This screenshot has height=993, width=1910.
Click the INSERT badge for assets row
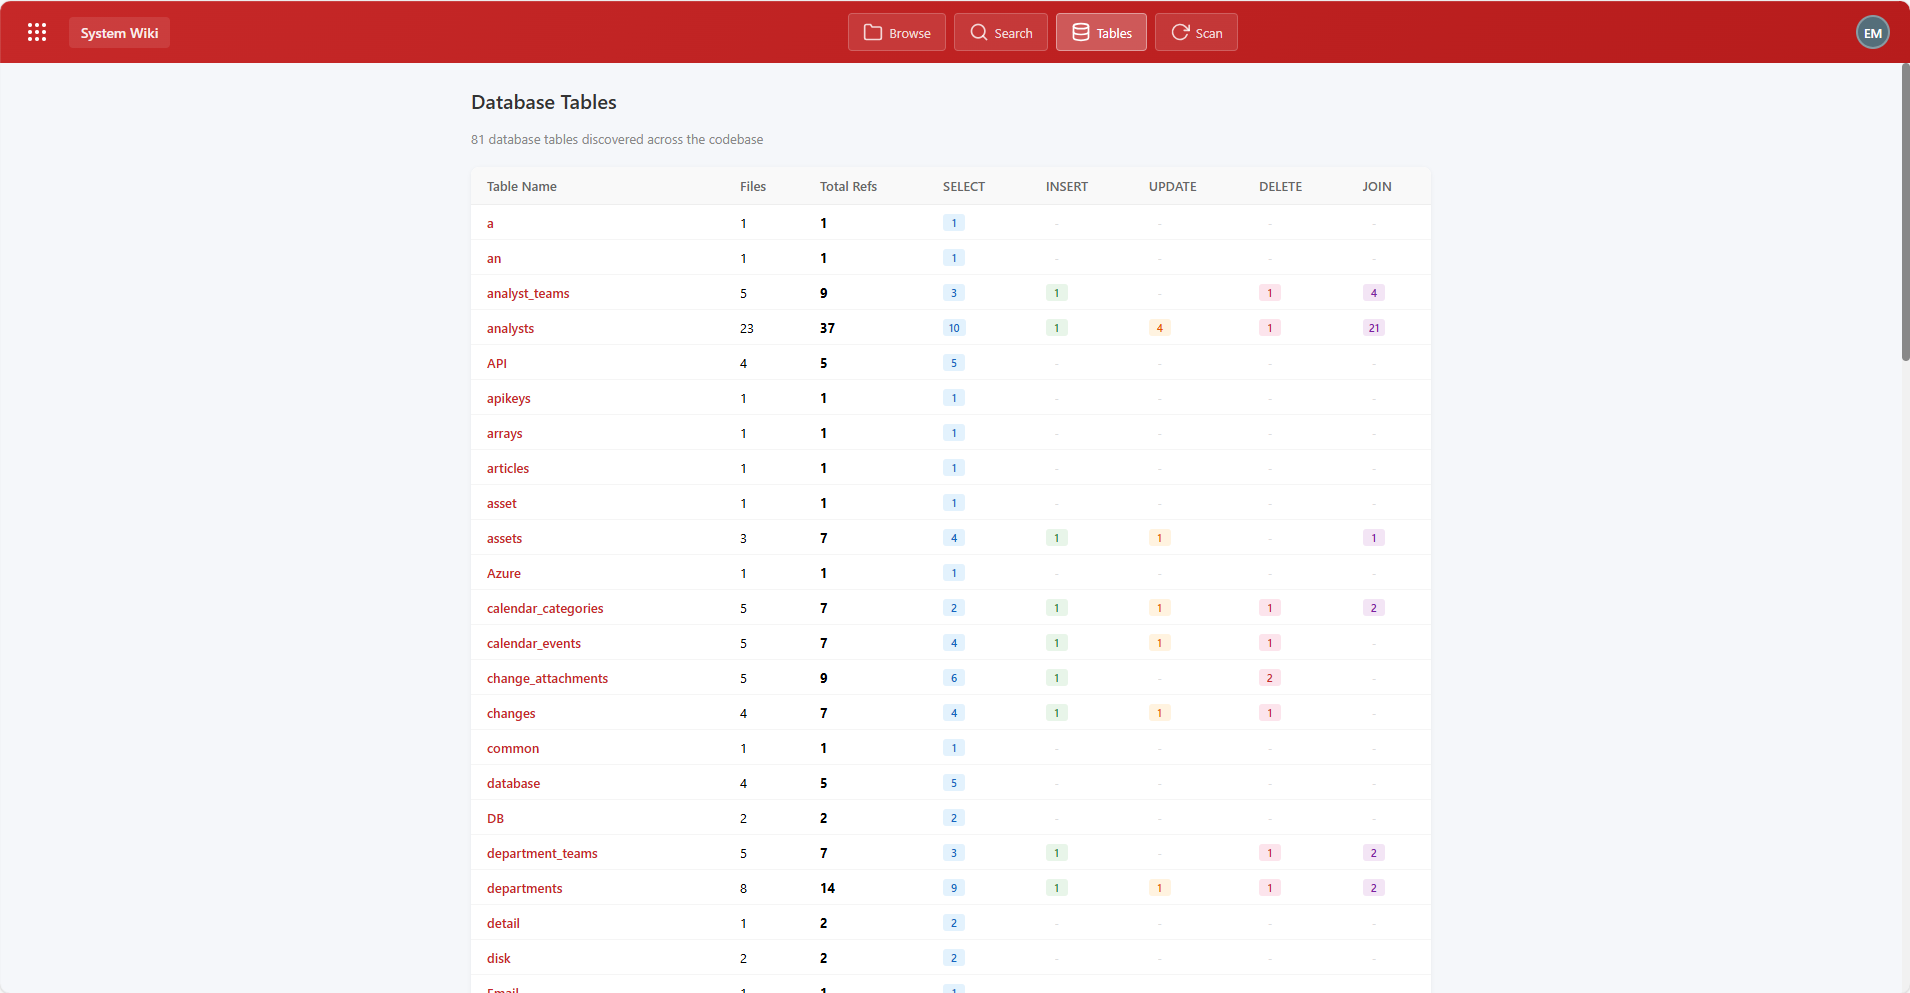[x=1056, y=538]
